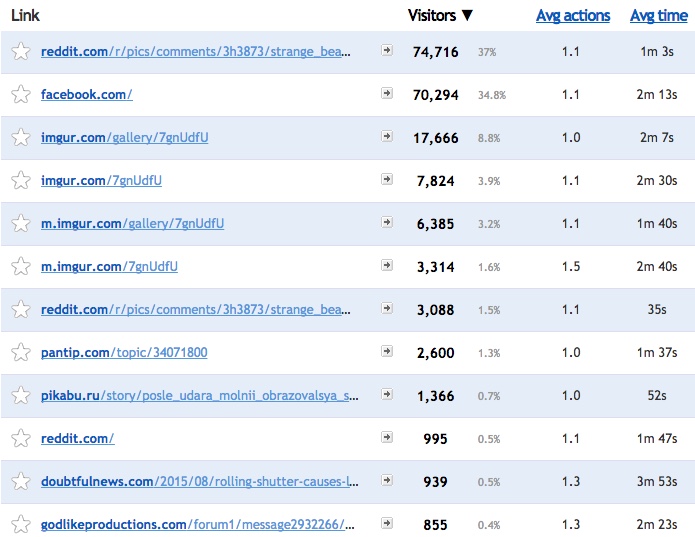Sort by Avg actions column
Screen dimensions: 695x537
click(x=573, y=16)
